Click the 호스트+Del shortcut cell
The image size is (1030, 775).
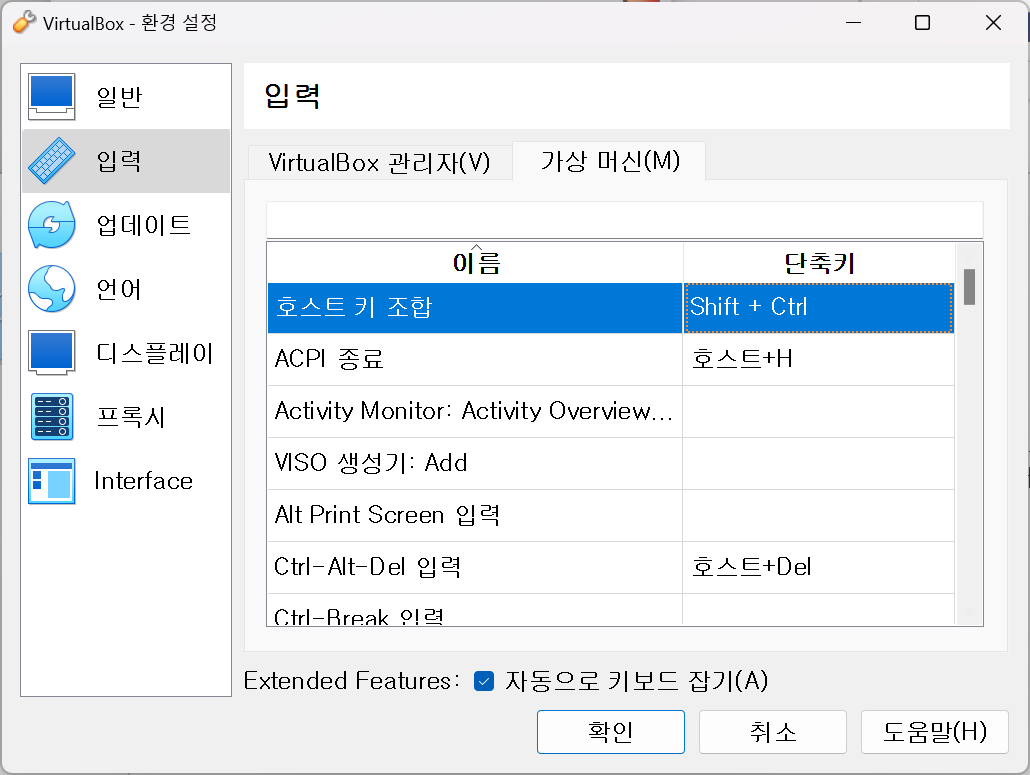[818, 567]
